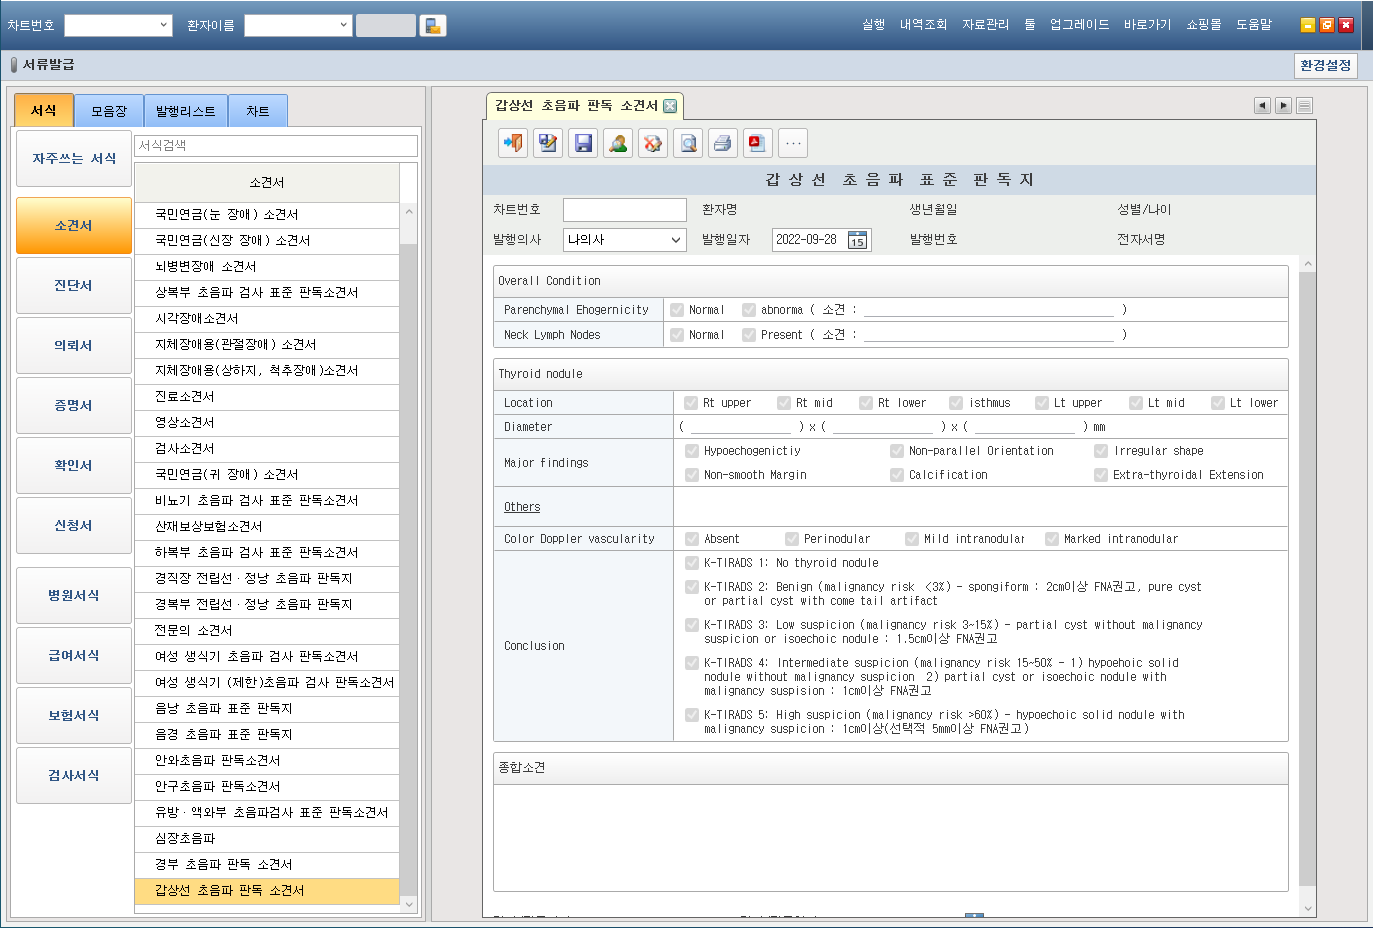Open the 발행의사 dropdown
Image resolution: width=1373 pixels, height=928 pixels.
(675, 240)
